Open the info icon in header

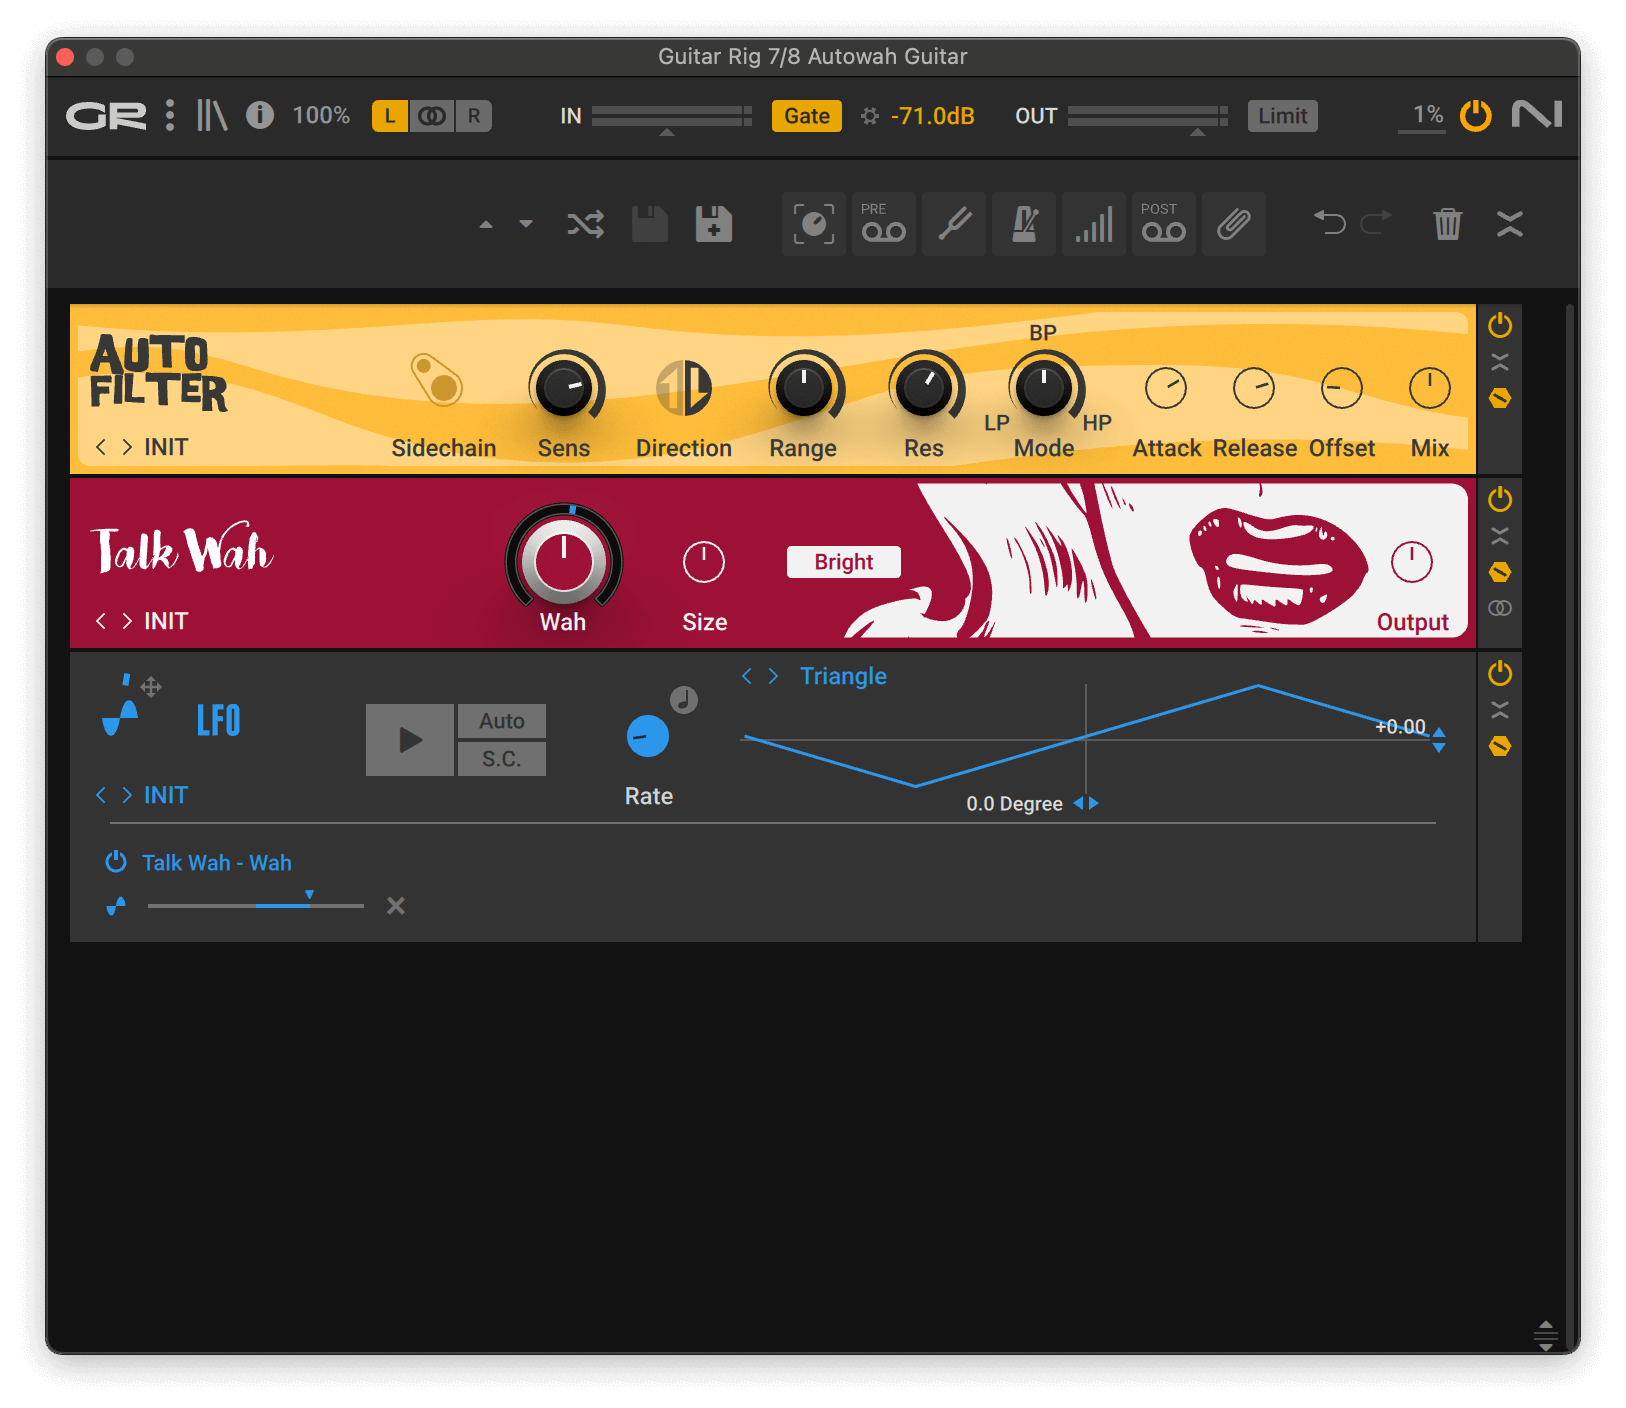pyautogui.click(x=260, y=116)
